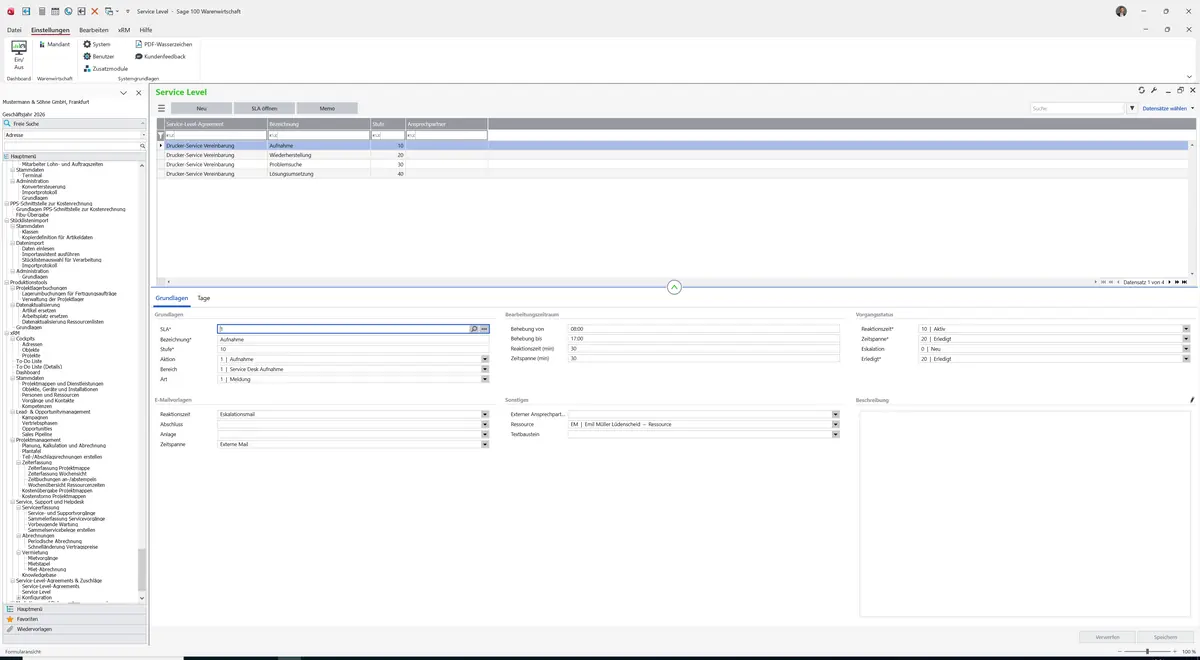Open the hamburger menu beside the Neu button
The width and height of the screenshot is (1200, 660).
[x=161, y=108]
